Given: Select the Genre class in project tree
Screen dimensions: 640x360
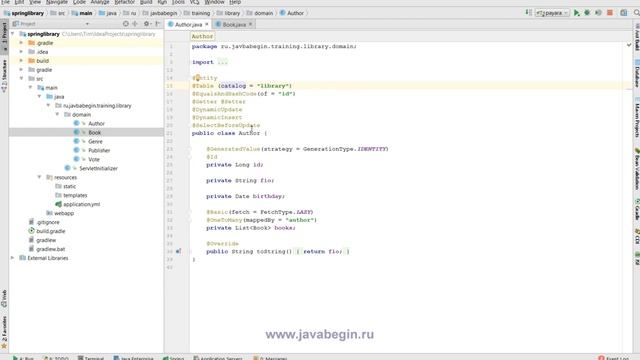Looking at the screenshot, I should (95, 142).
